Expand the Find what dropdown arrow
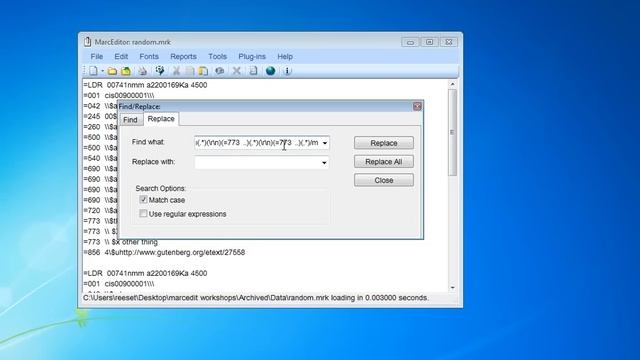640x360 pixels. tap(325, 143)
